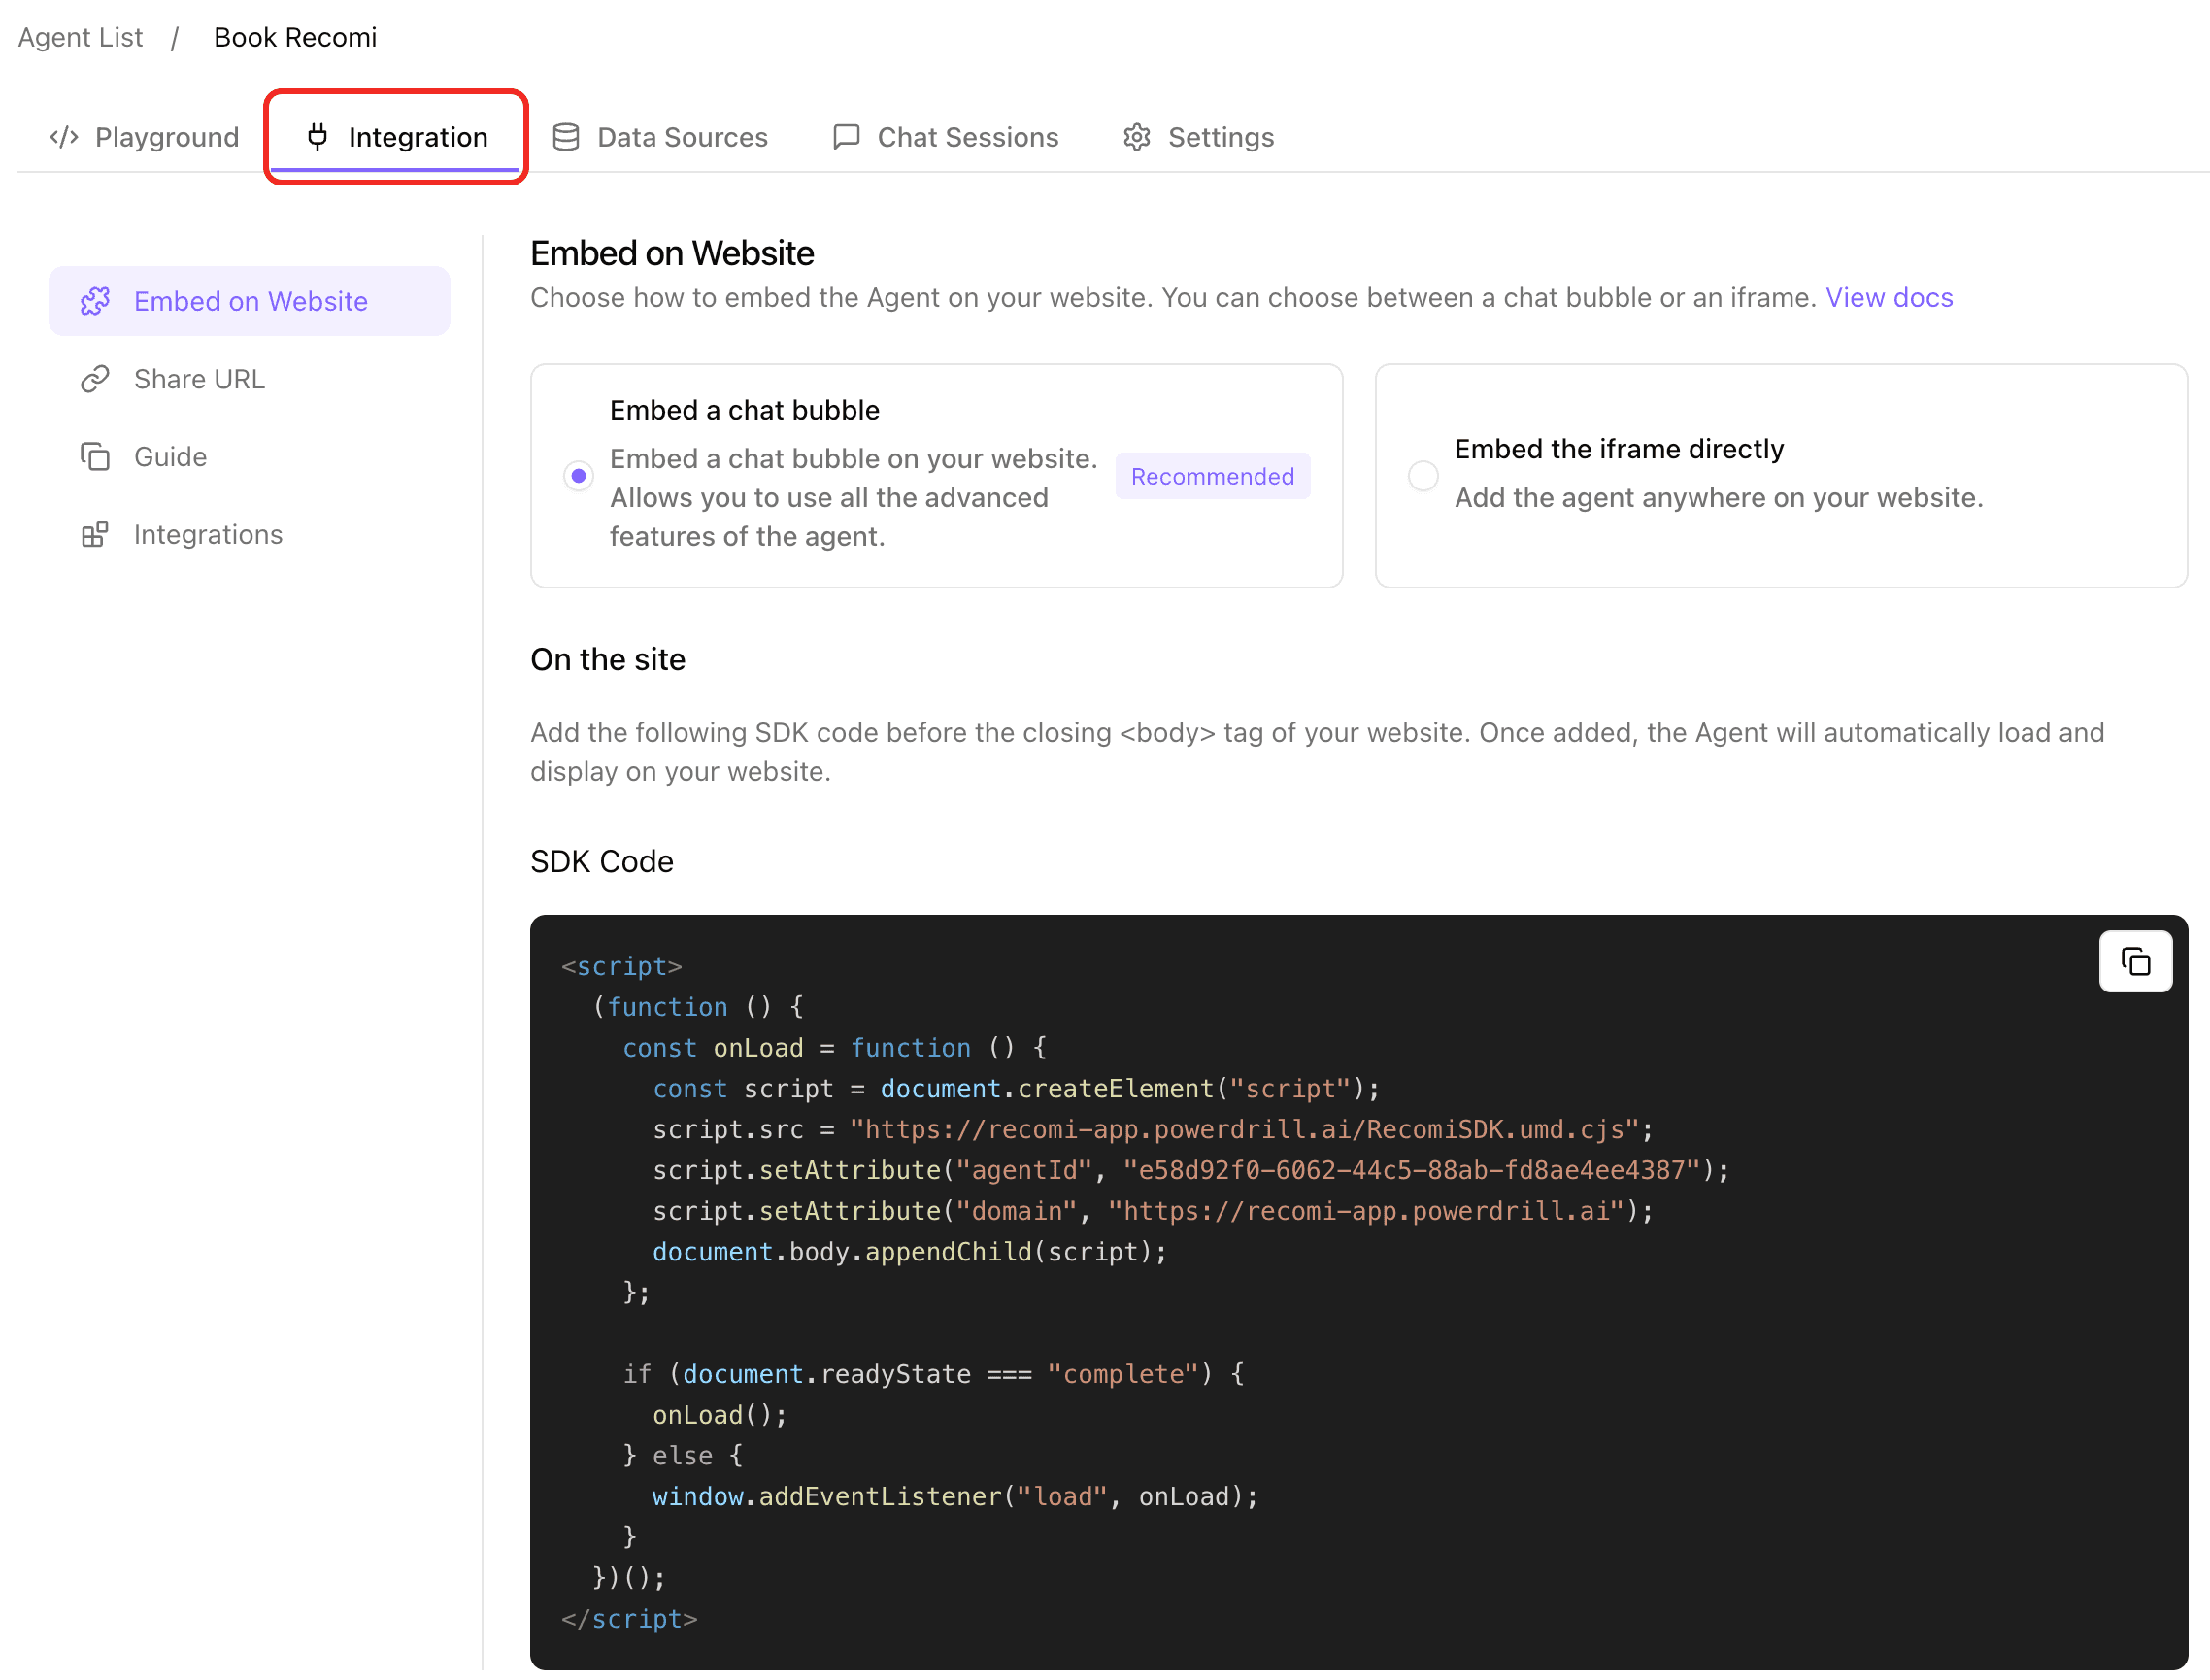Open Guide in sidebar

[249, 457]
